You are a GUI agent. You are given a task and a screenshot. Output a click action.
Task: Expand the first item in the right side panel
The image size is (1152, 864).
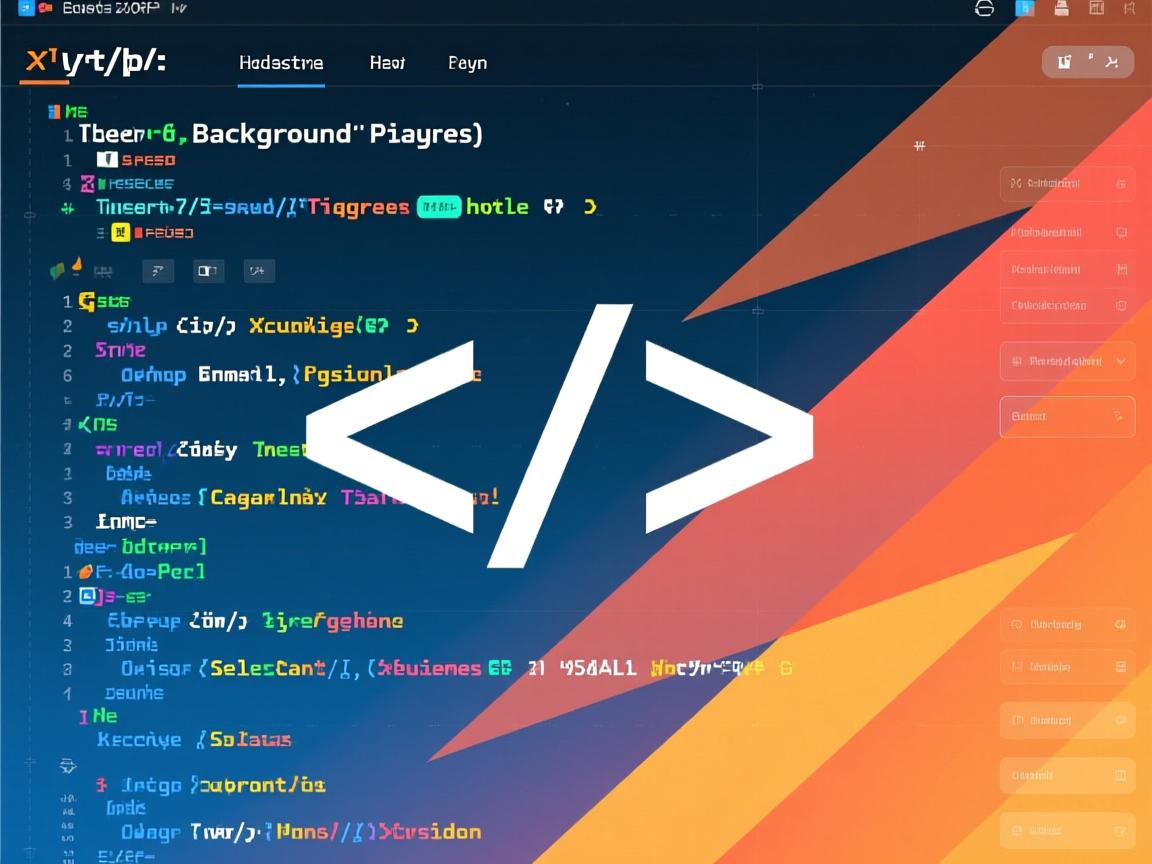pyautogui.click(x=1067, y=184)
